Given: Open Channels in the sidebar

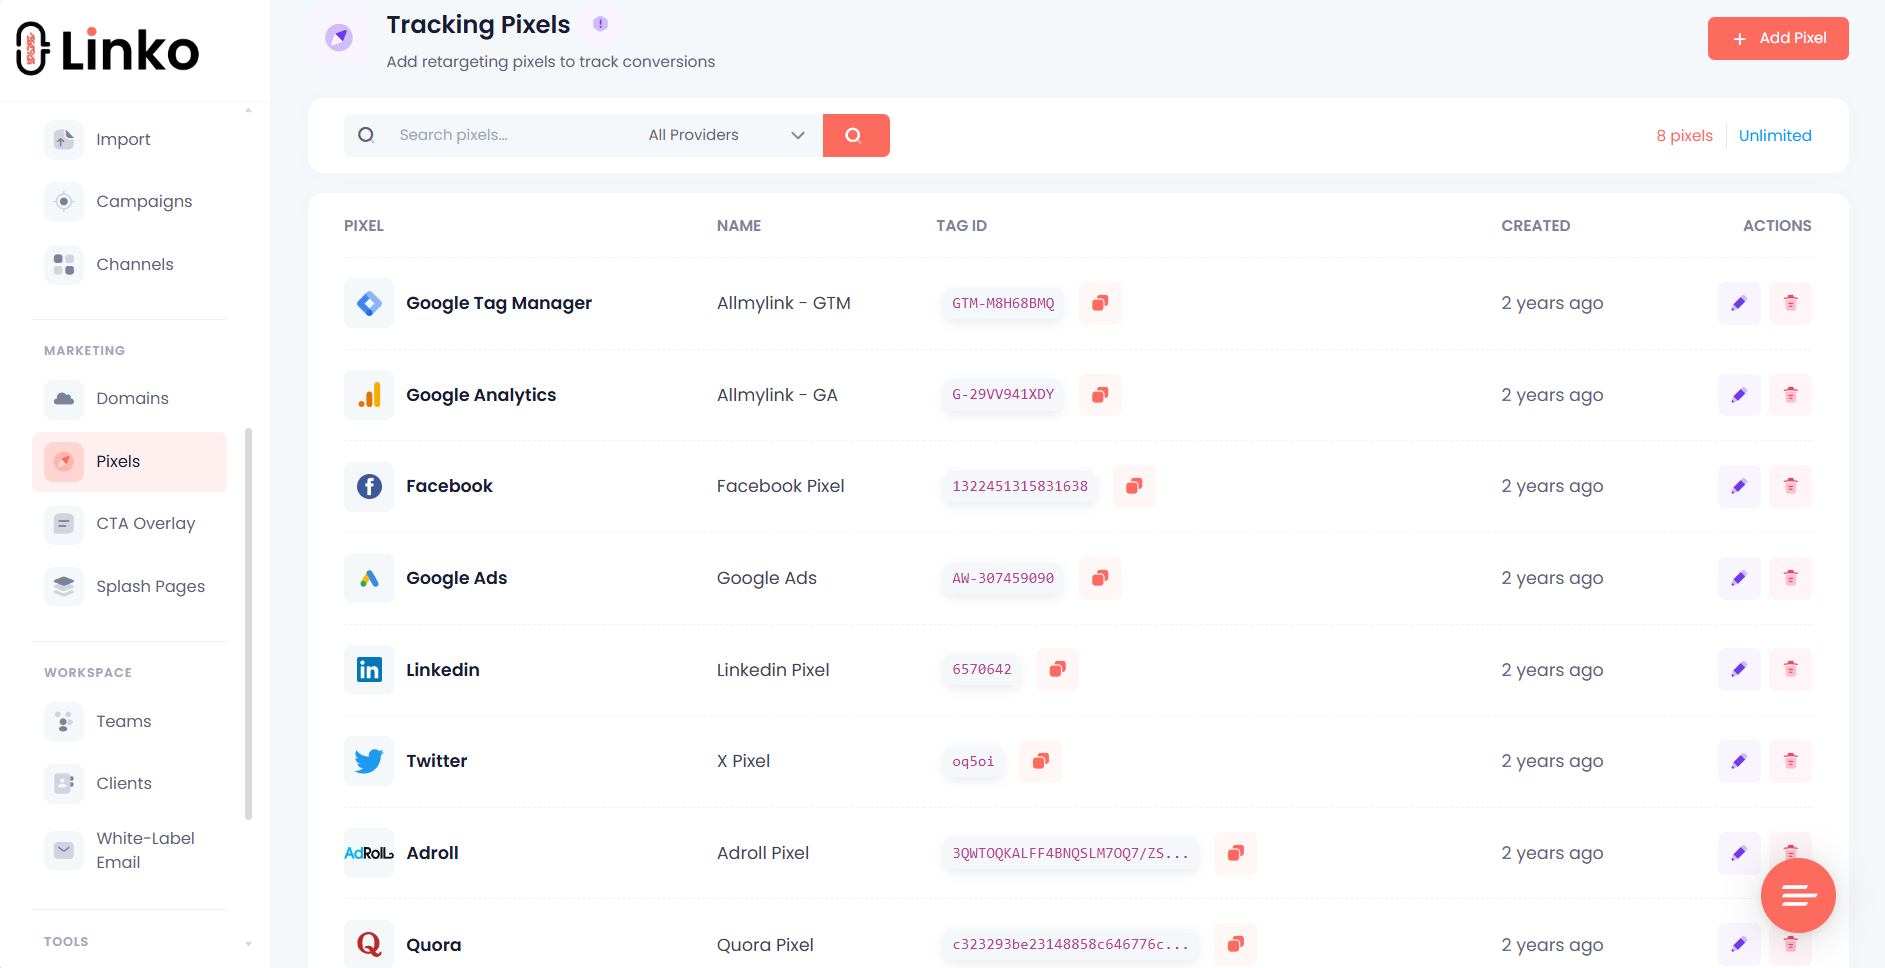Looking at the screenshot, I should pos(130,264).
